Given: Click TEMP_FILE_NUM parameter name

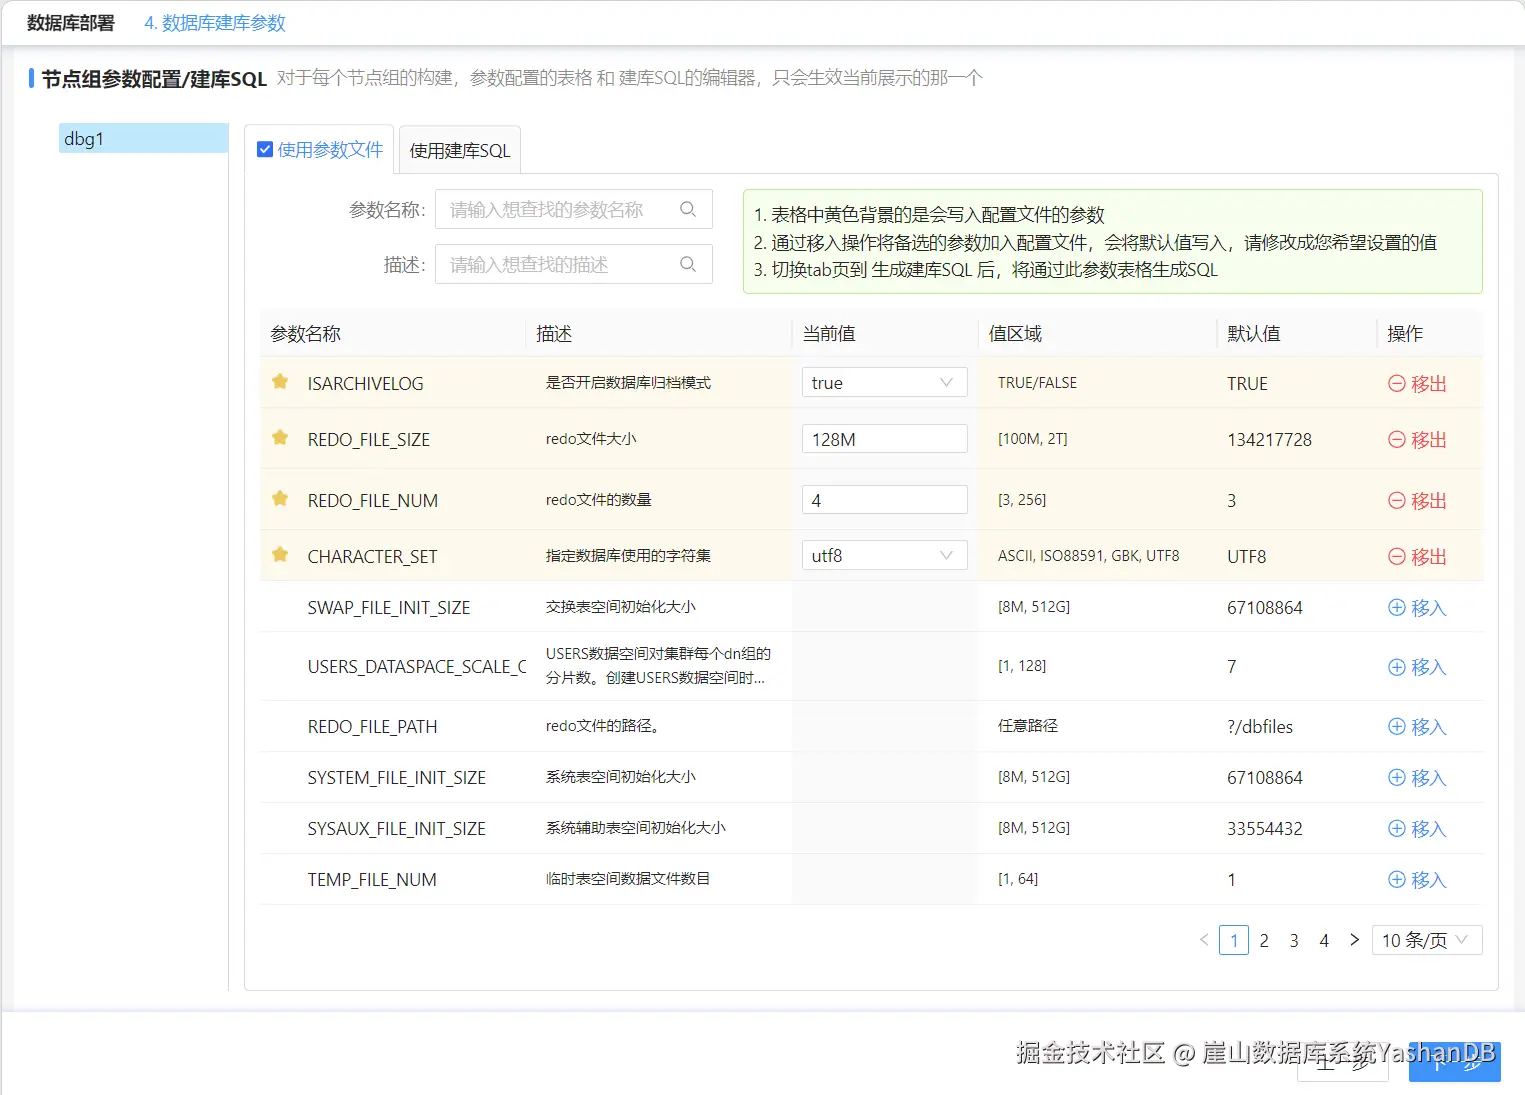Looking at the screenshot, I should tap(372, 880).
